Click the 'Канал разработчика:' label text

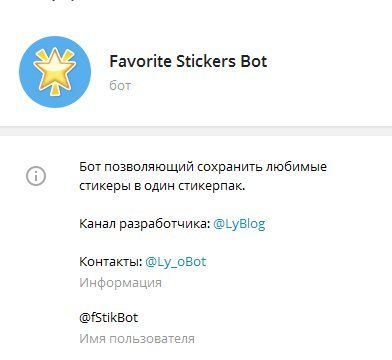coord(145,224)
